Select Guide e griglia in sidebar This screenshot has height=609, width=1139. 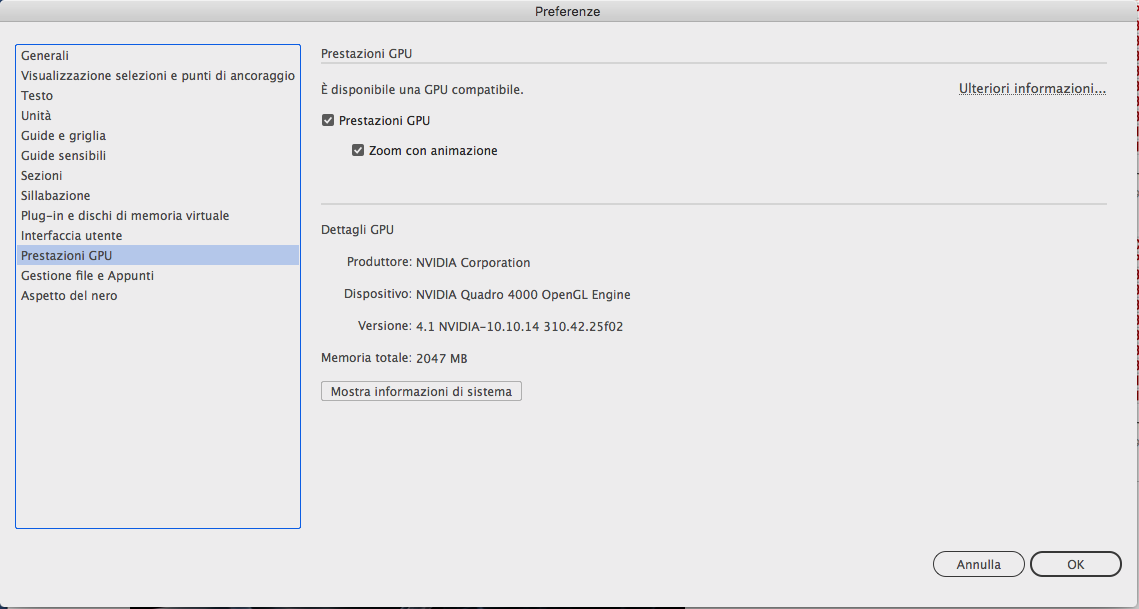tap(63, 136)
